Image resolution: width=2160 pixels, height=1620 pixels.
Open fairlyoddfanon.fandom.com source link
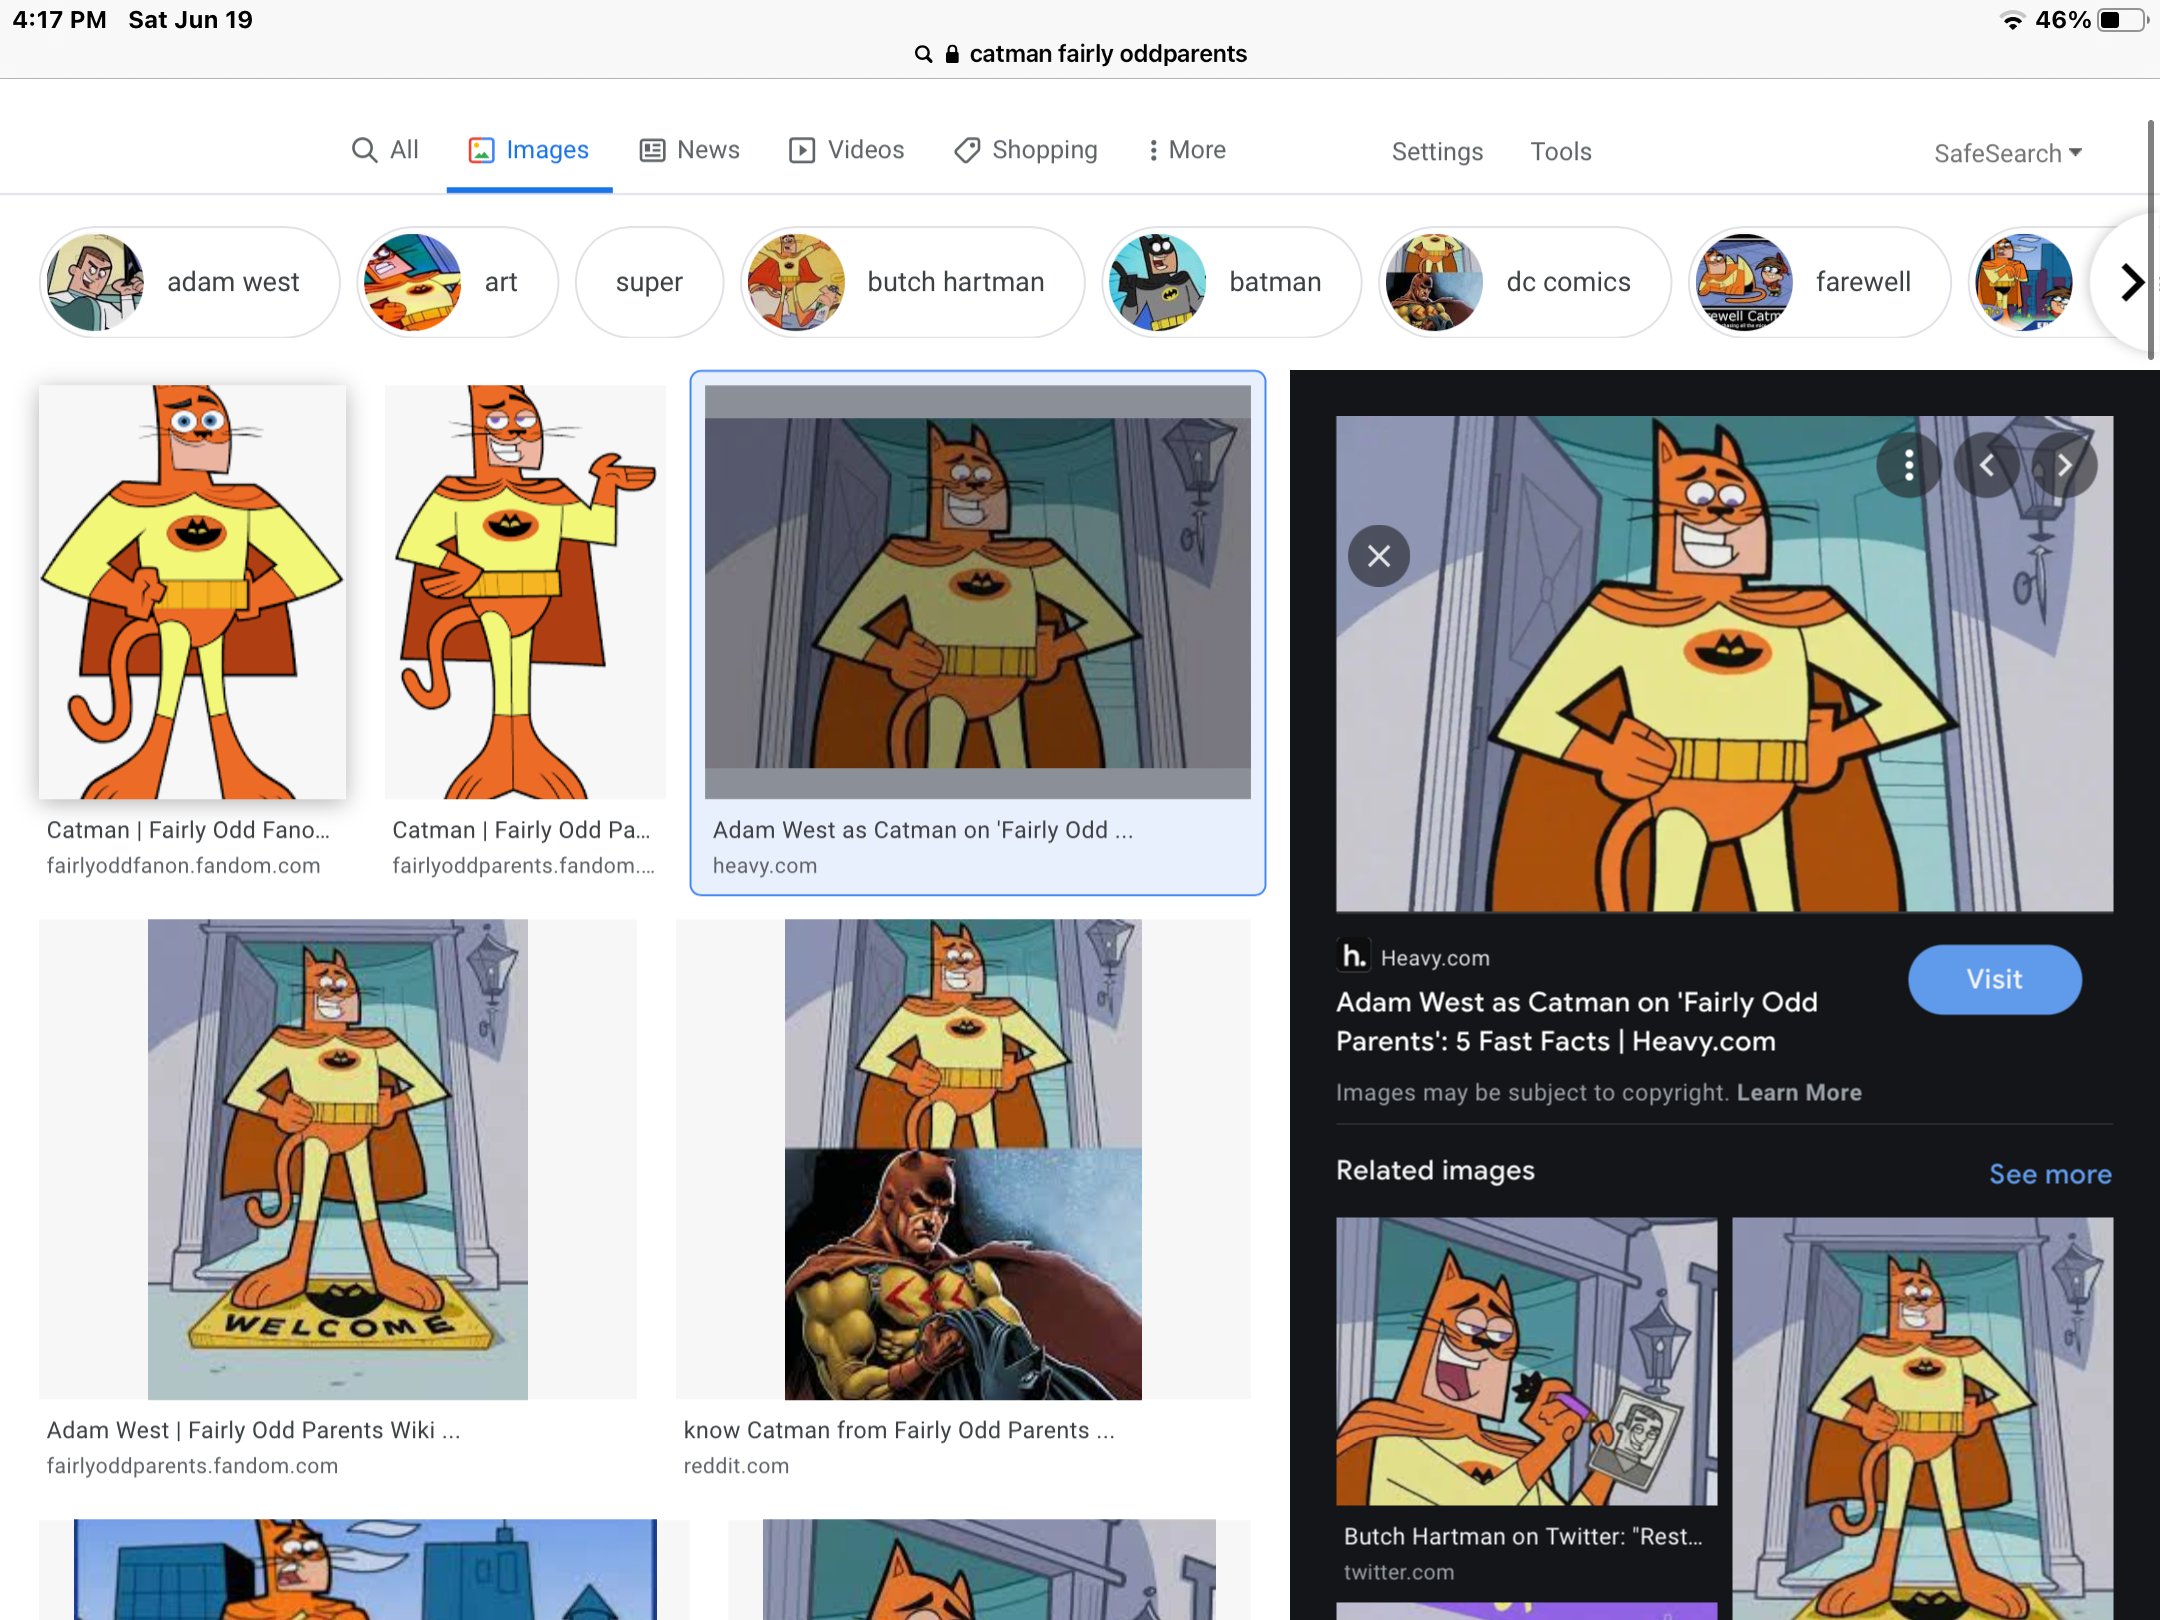point(183,866)
